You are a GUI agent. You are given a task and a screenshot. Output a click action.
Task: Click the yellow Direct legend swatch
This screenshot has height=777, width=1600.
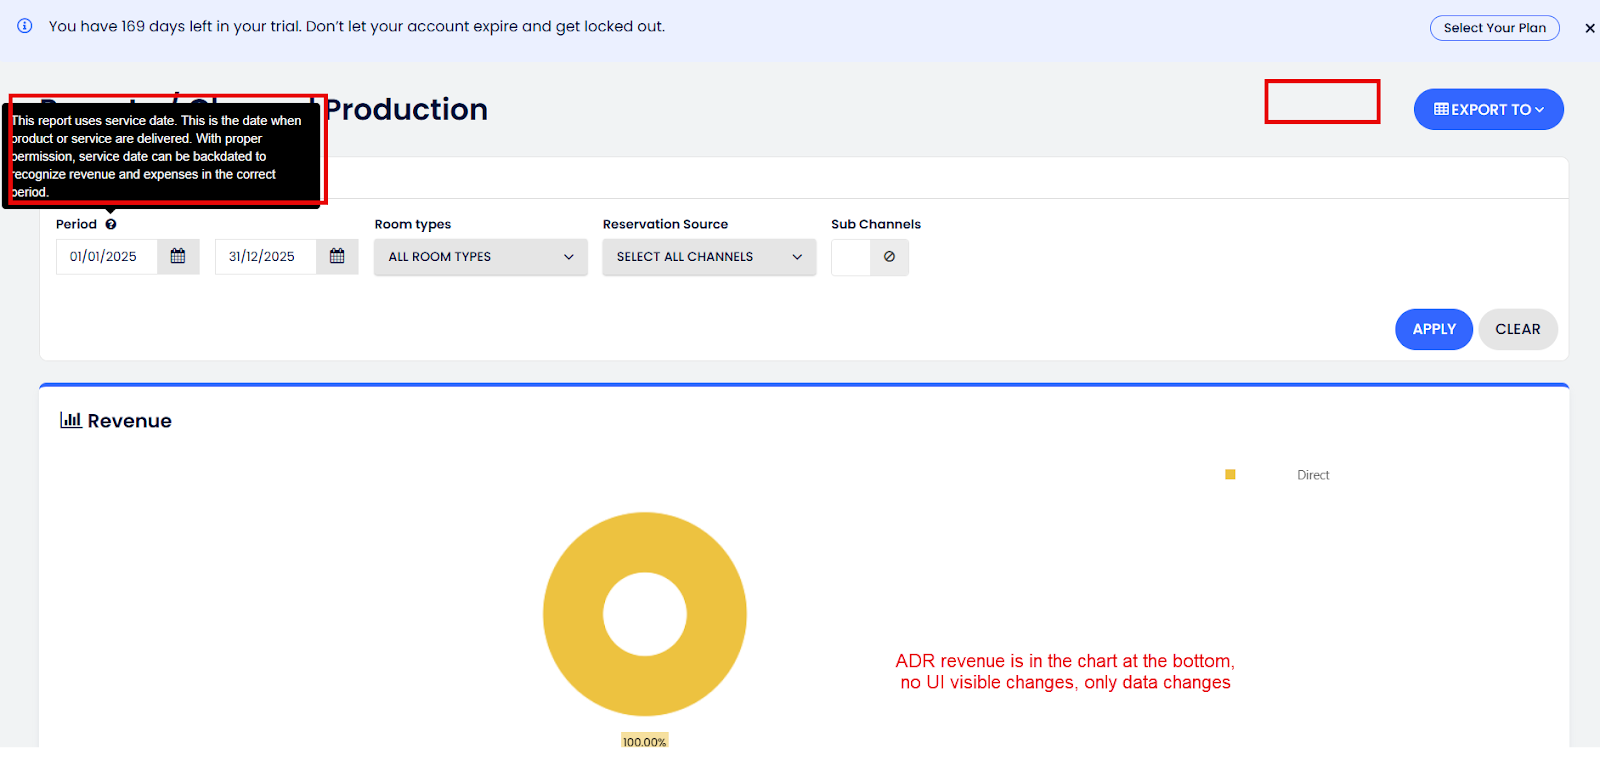(x=1230, y=475)
